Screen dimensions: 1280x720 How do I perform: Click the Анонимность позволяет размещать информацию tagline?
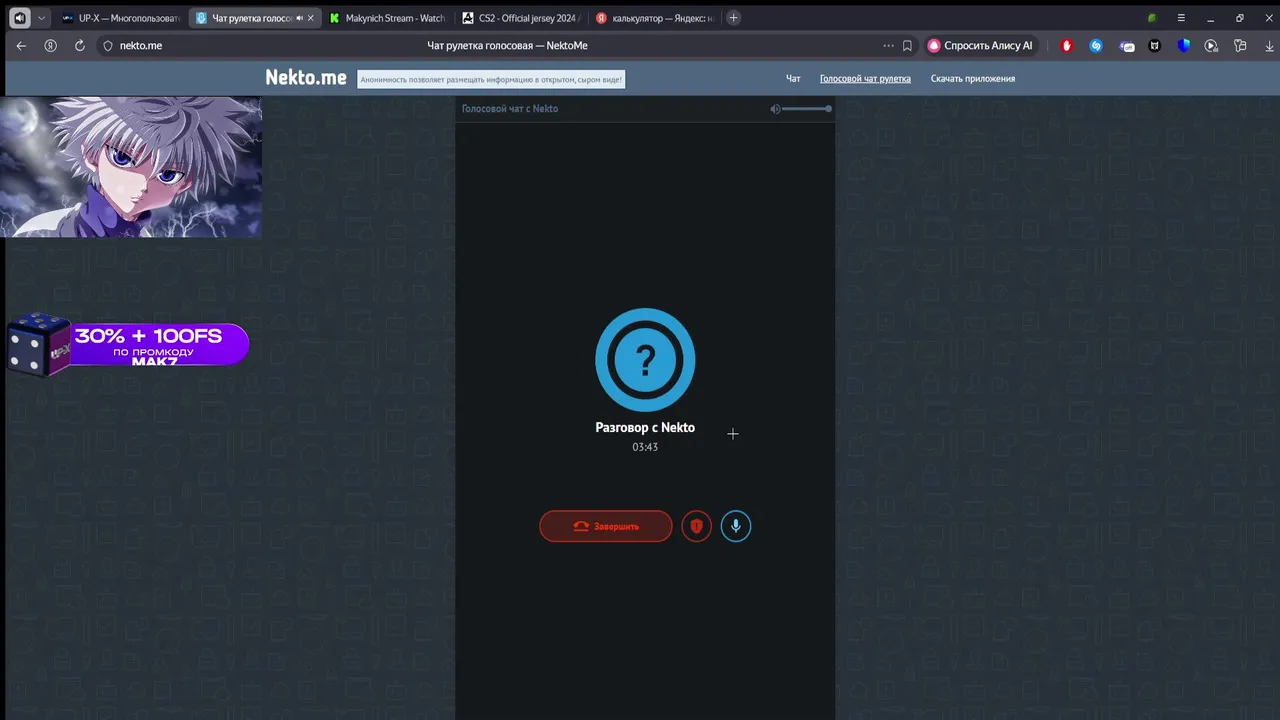491,79
